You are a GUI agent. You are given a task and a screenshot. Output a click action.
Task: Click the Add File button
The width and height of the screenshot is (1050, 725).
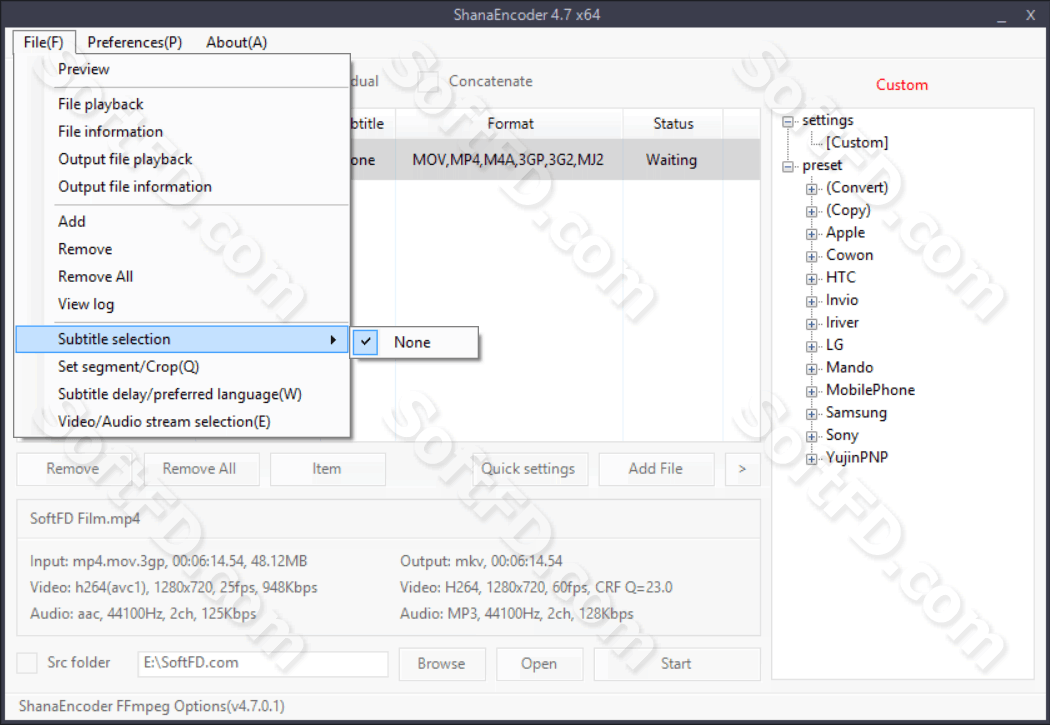[656, 469]
